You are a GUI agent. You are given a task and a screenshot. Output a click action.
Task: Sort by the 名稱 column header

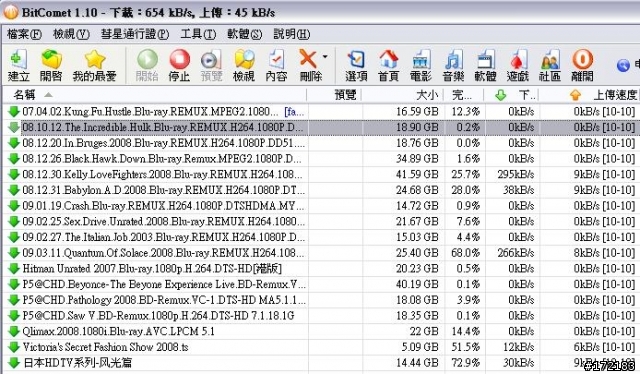(155, 95)
